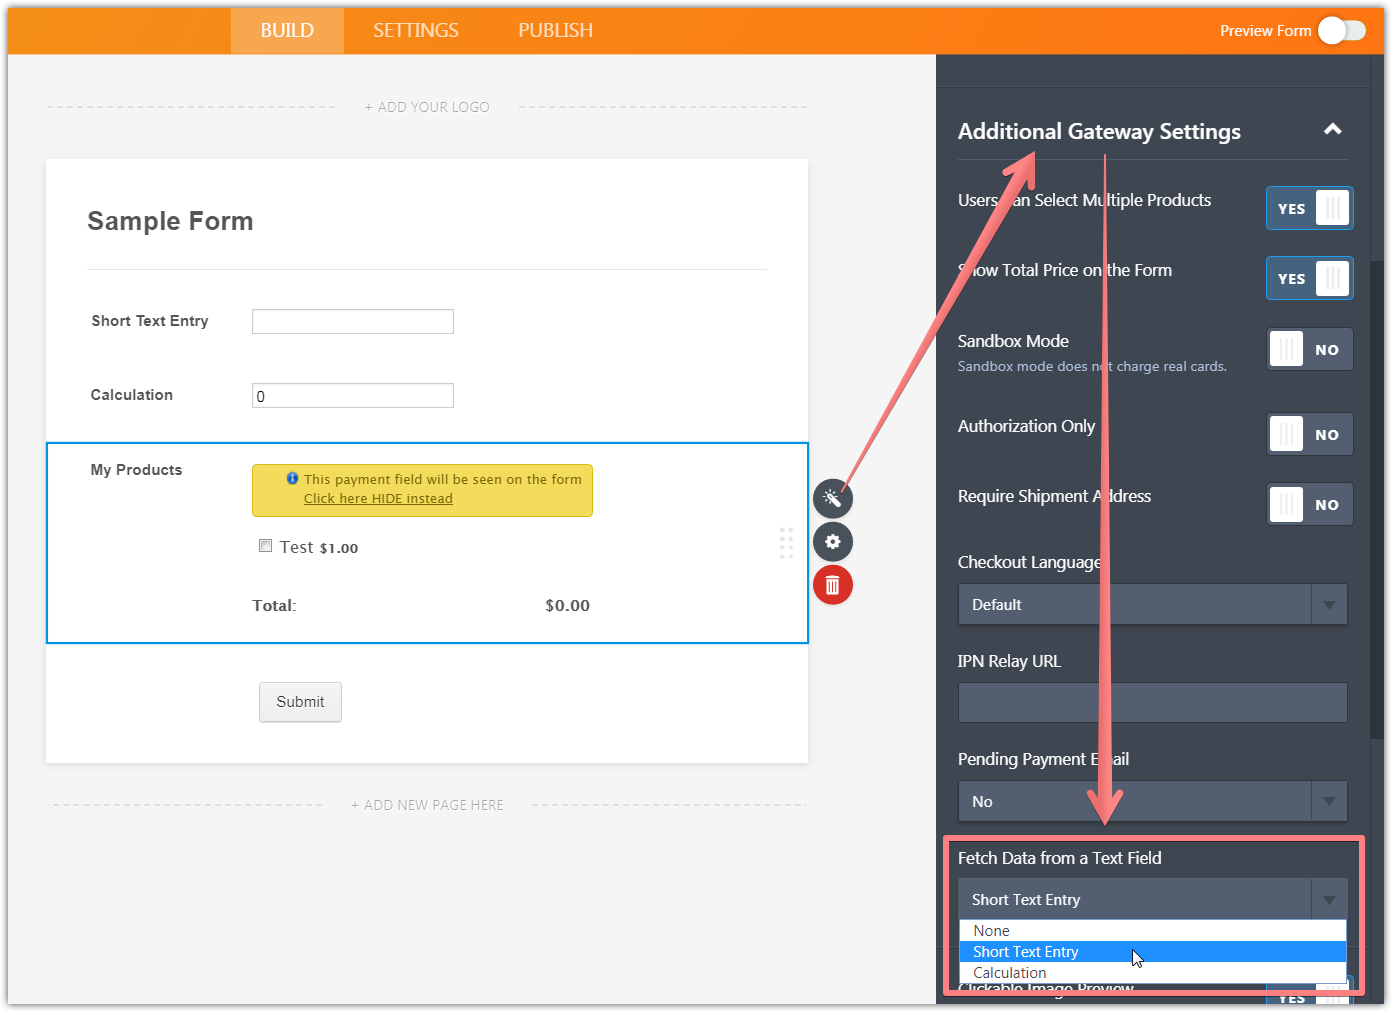The width and height of the screenshot is (1392, 1012).
Task: Click Add Your Logo area
Action: [427, 107]
